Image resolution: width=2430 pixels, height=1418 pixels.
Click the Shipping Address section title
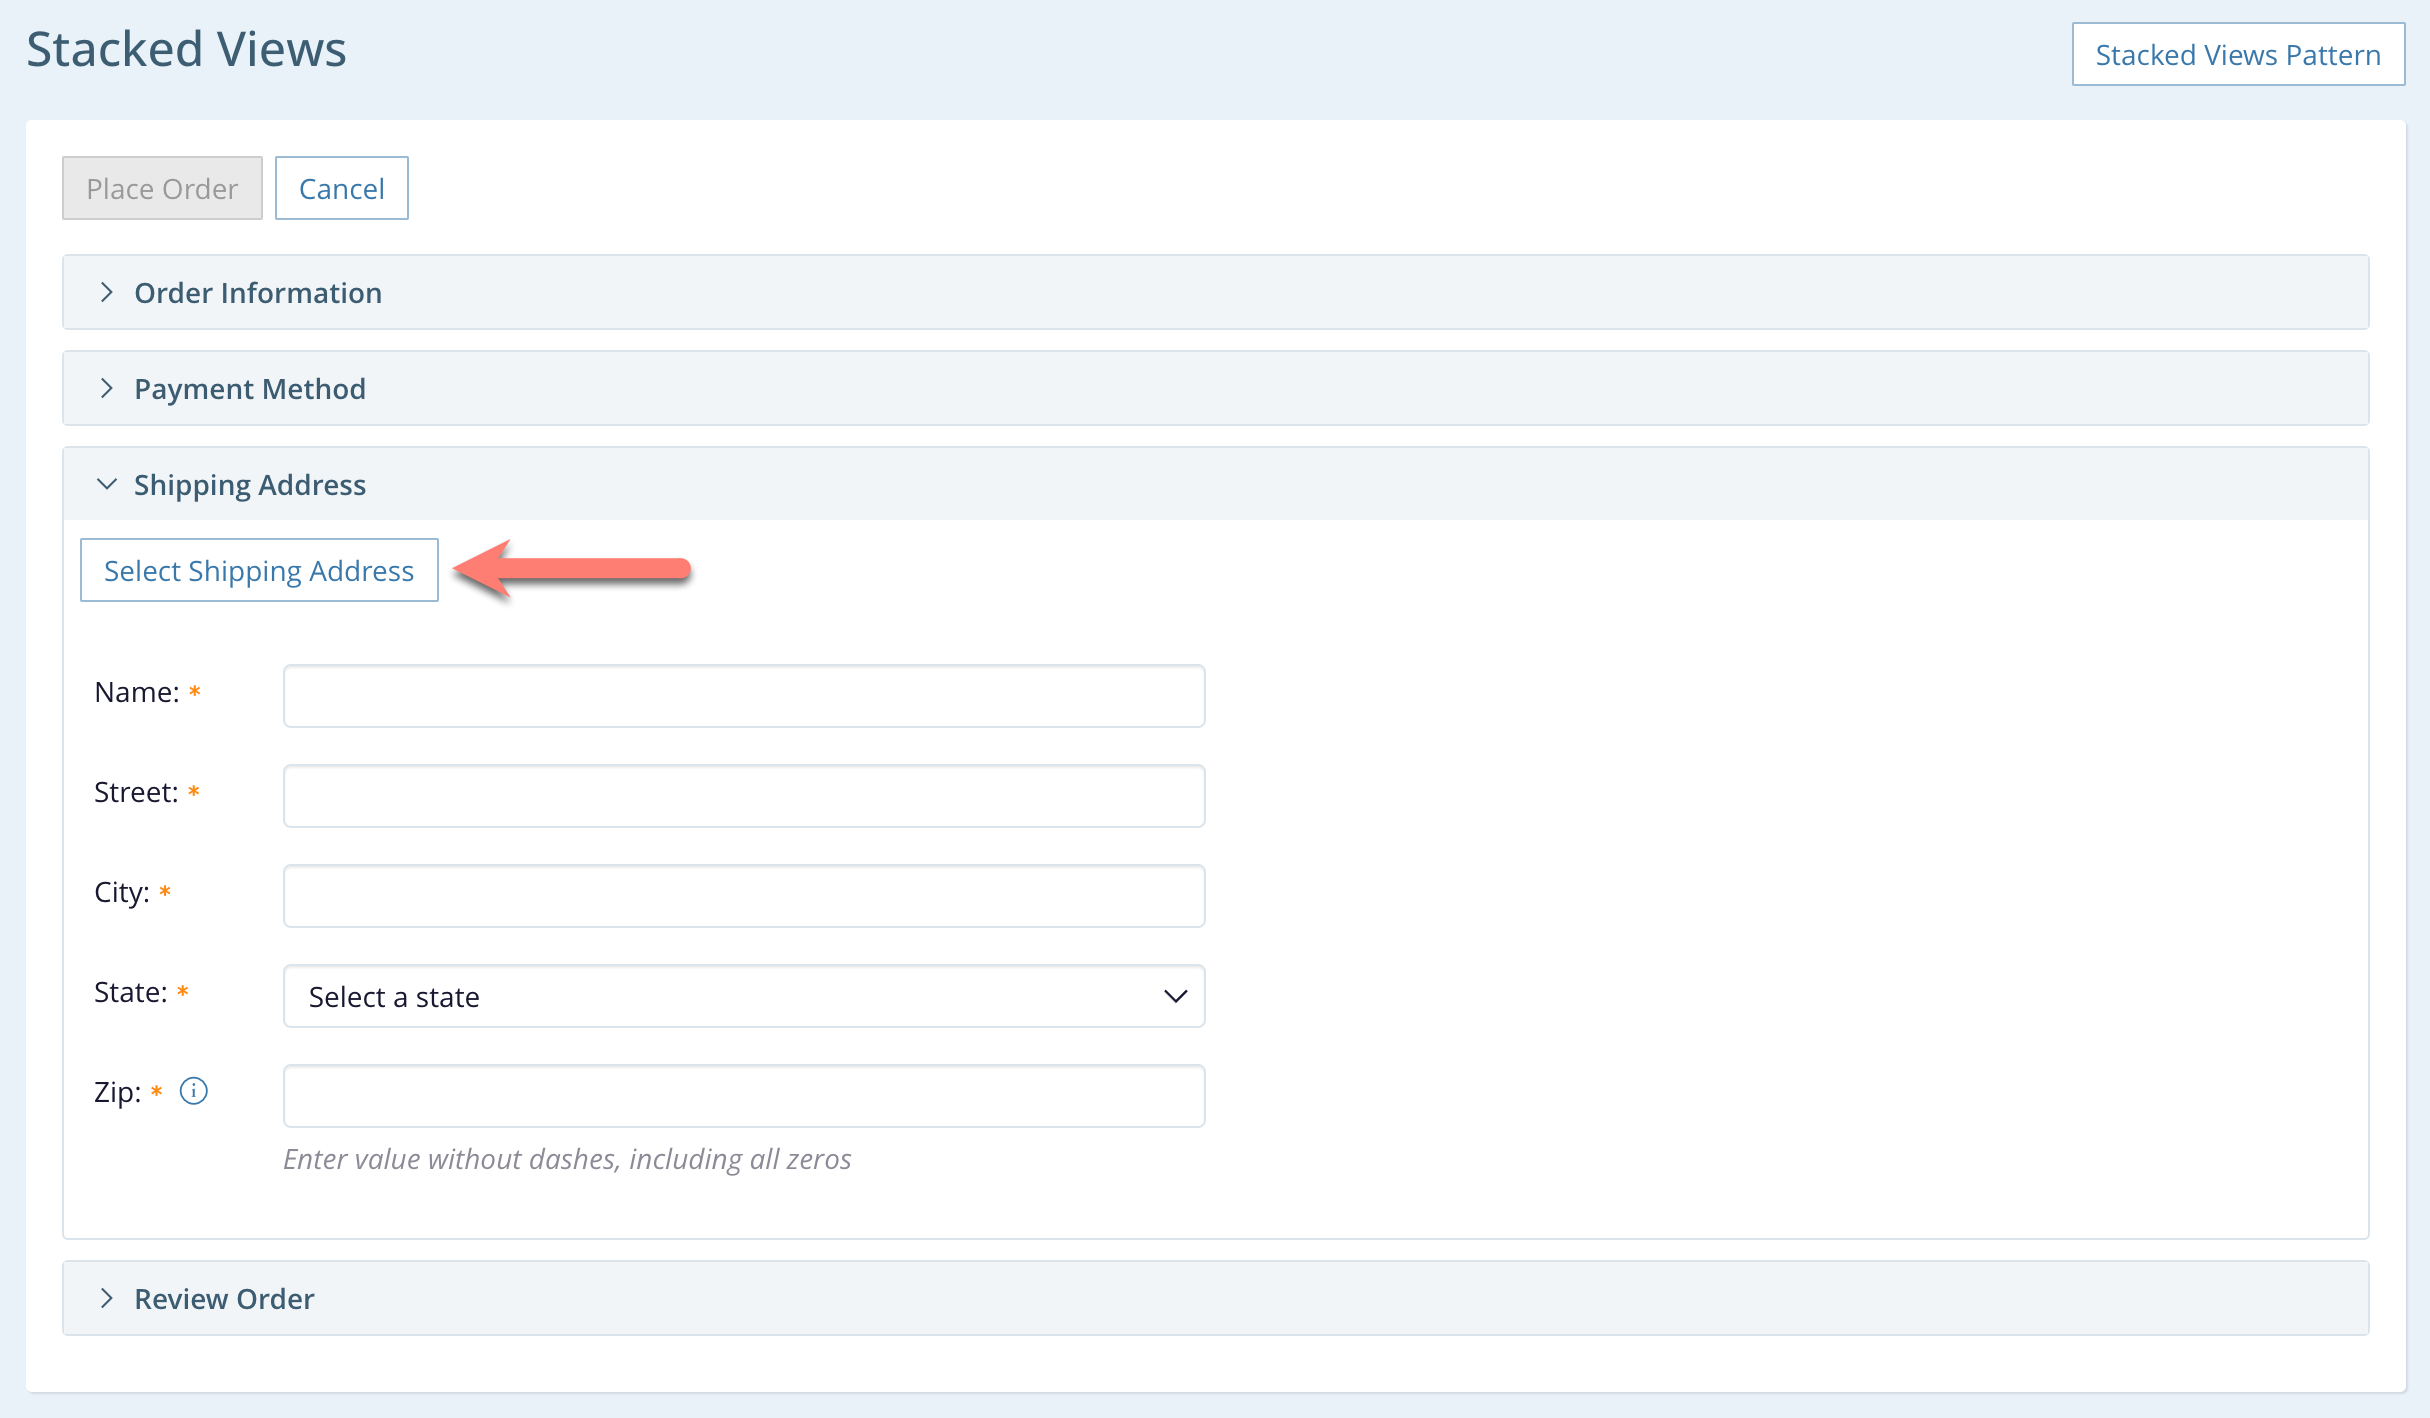pyautogui.click(x=250, y=484)
